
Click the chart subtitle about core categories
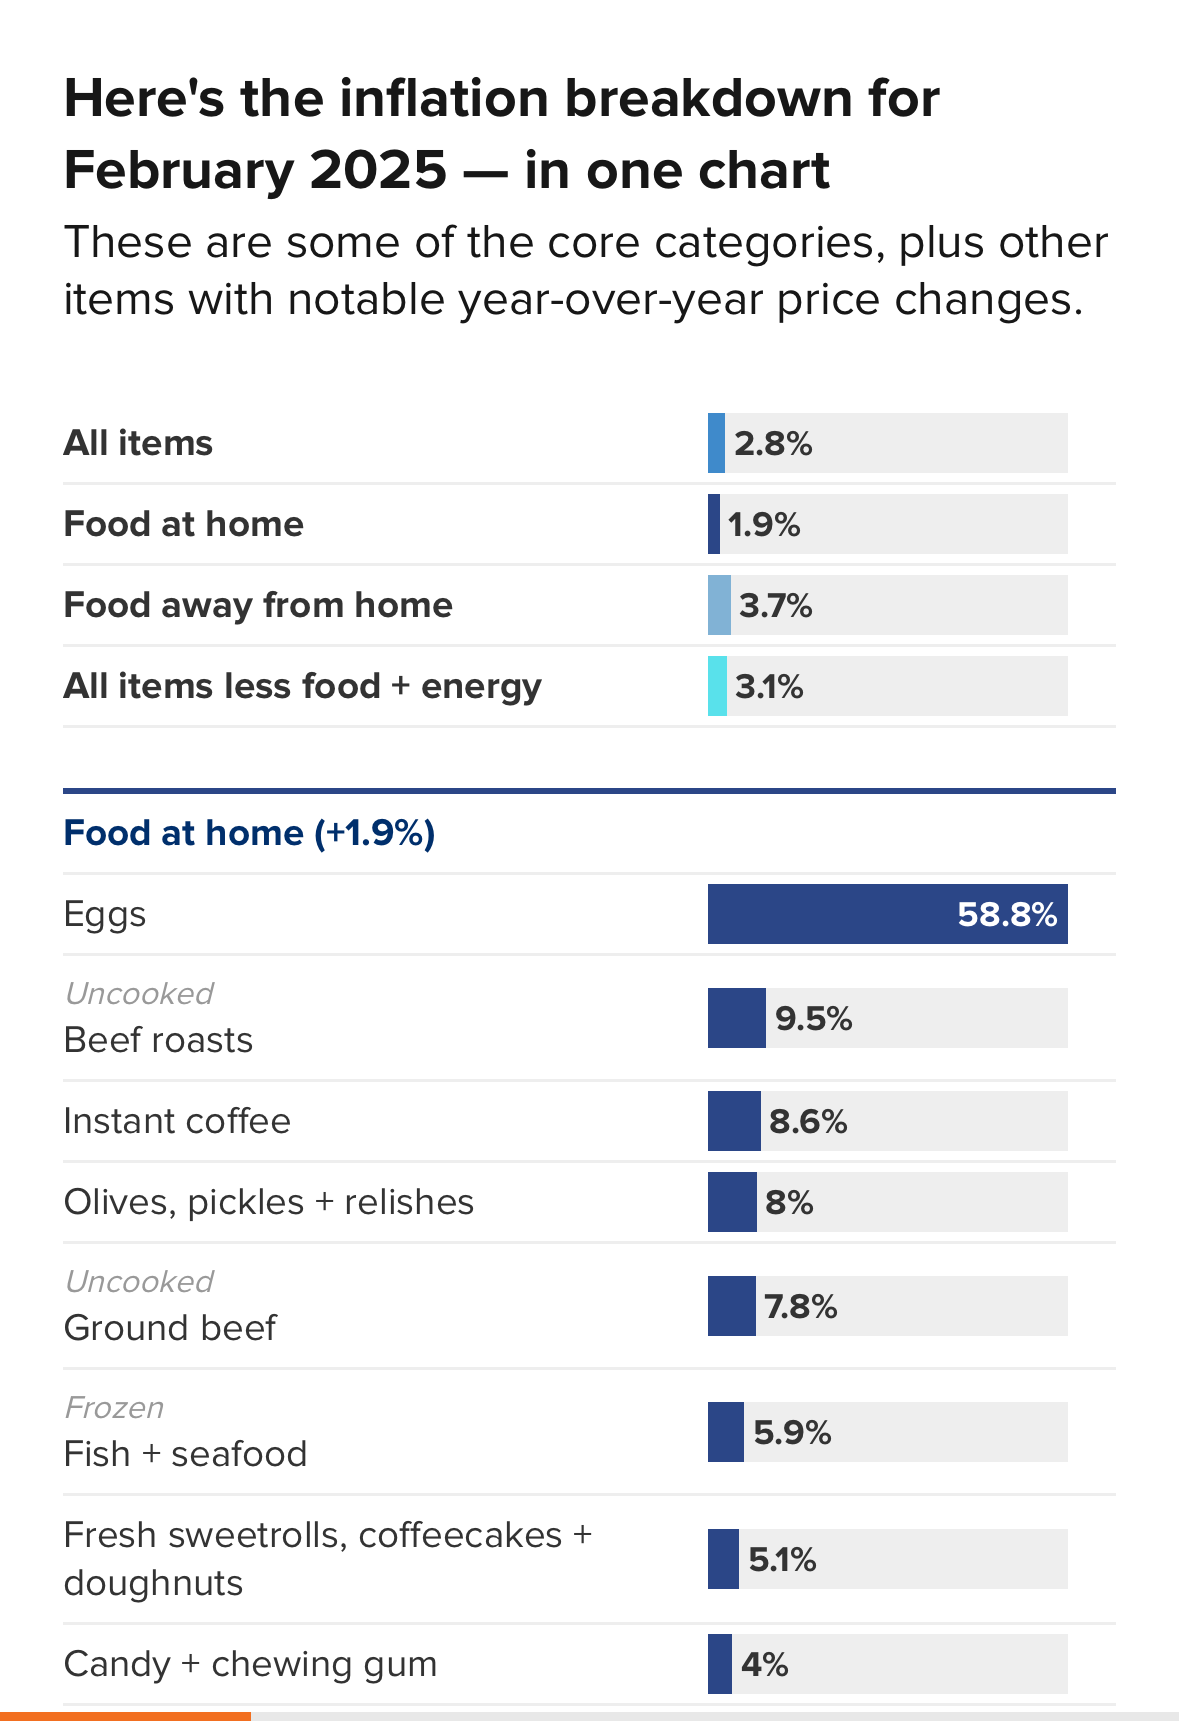pyautogui.click(x=586, y=270)
